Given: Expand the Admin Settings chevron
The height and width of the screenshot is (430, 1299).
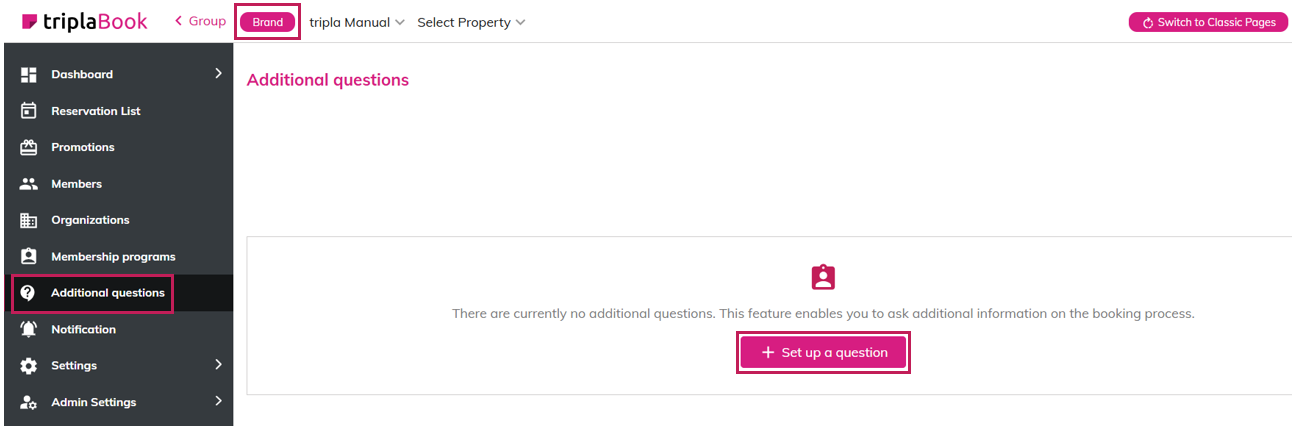Looking at the screenshot, I should 218,401.
